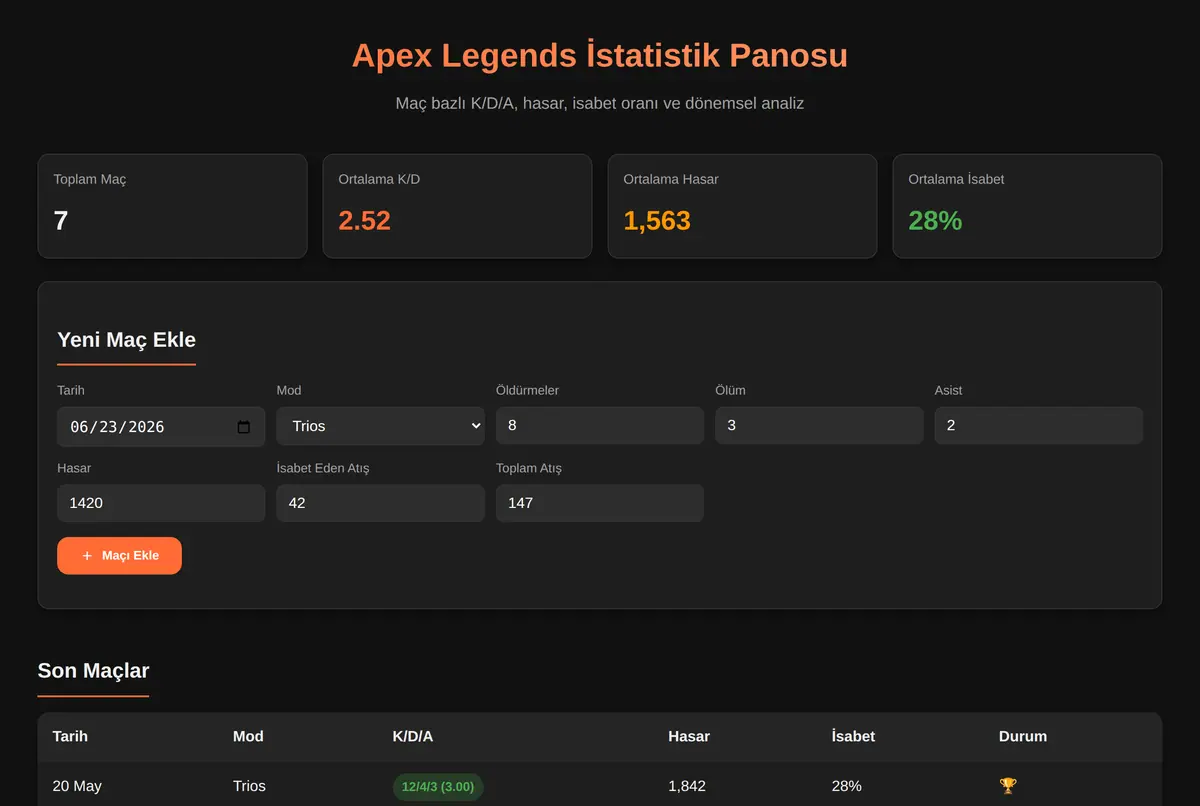
Task: Click the trophy icon in the 20 May row
Action: (1008, 786)
